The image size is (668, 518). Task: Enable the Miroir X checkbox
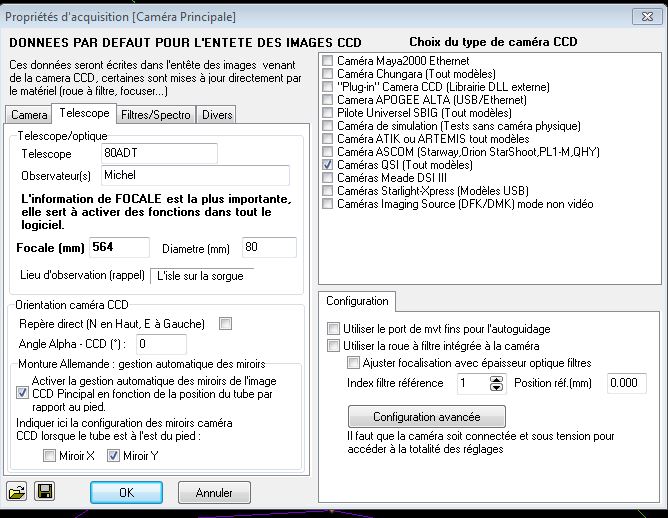(49, 457)
